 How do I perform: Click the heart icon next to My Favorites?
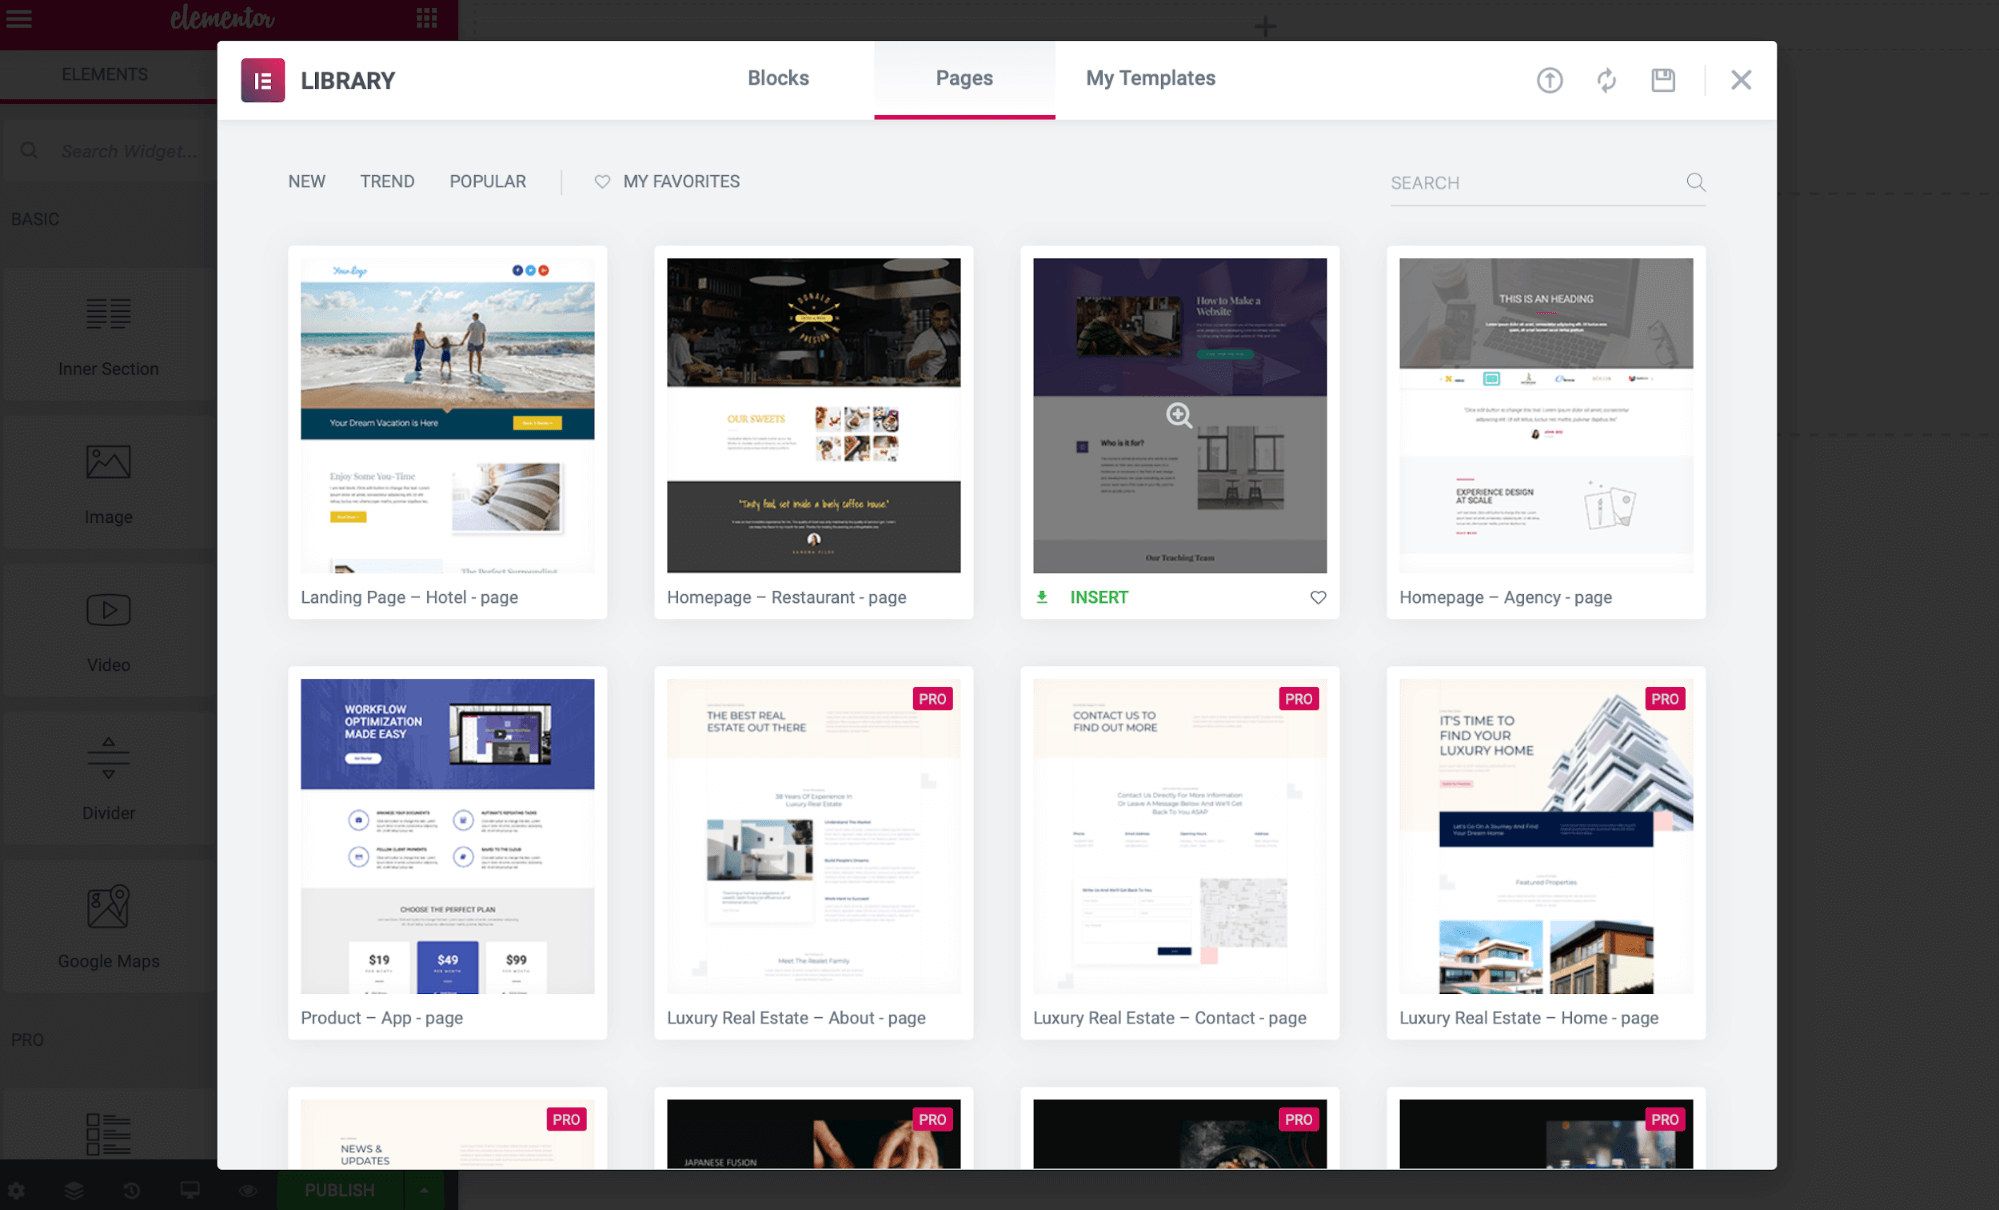point(602,182)
